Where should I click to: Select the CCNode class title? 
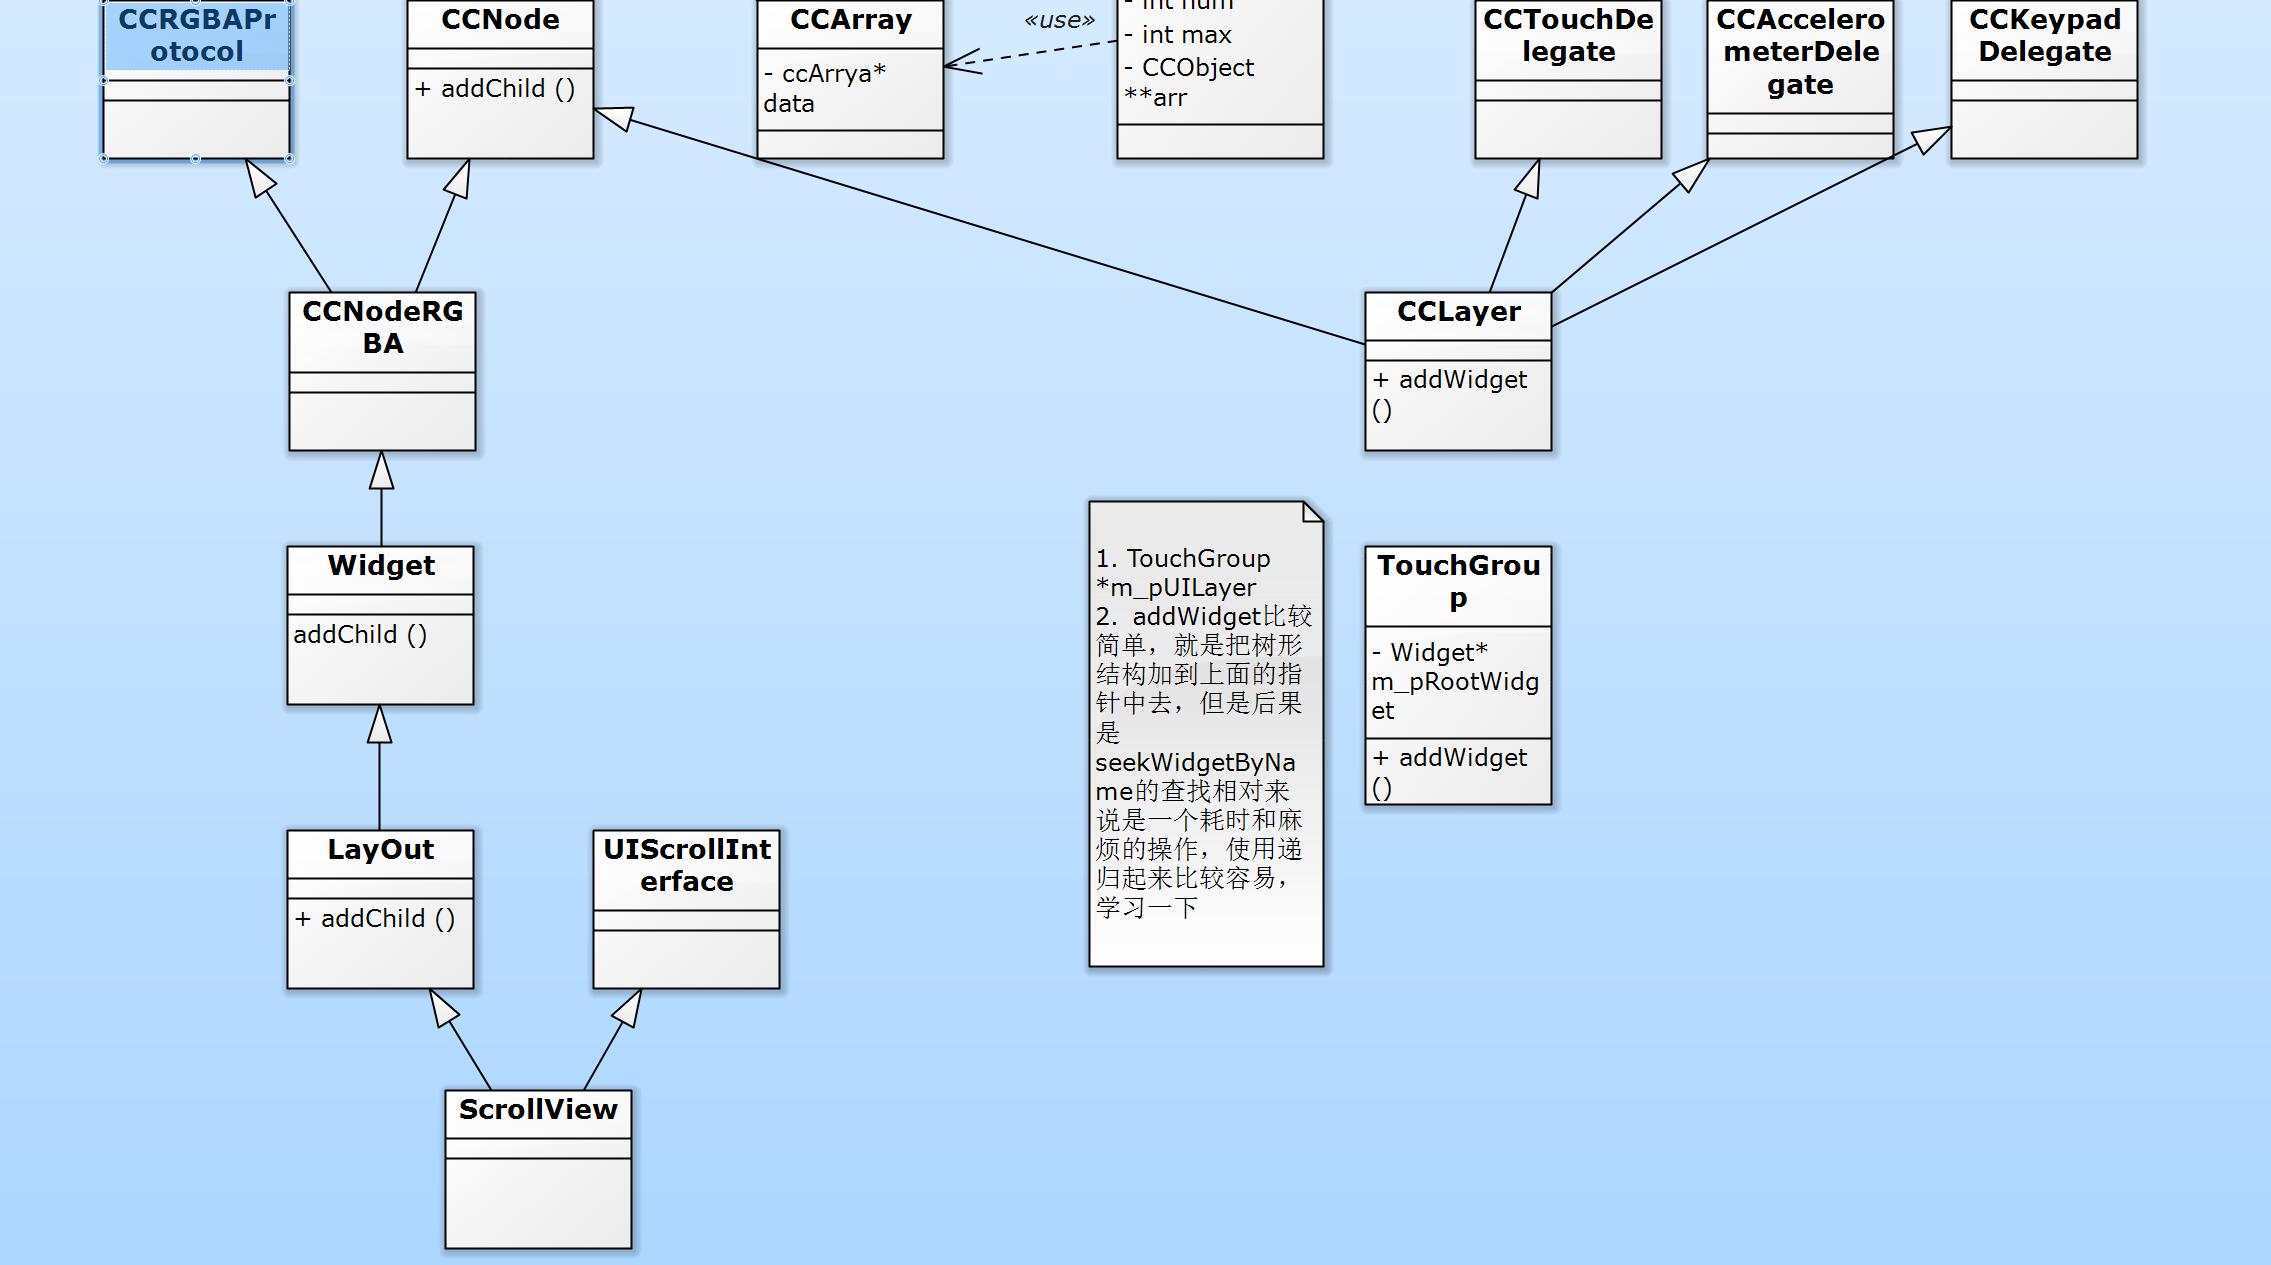pyautogui.click(x=500, y=20)
